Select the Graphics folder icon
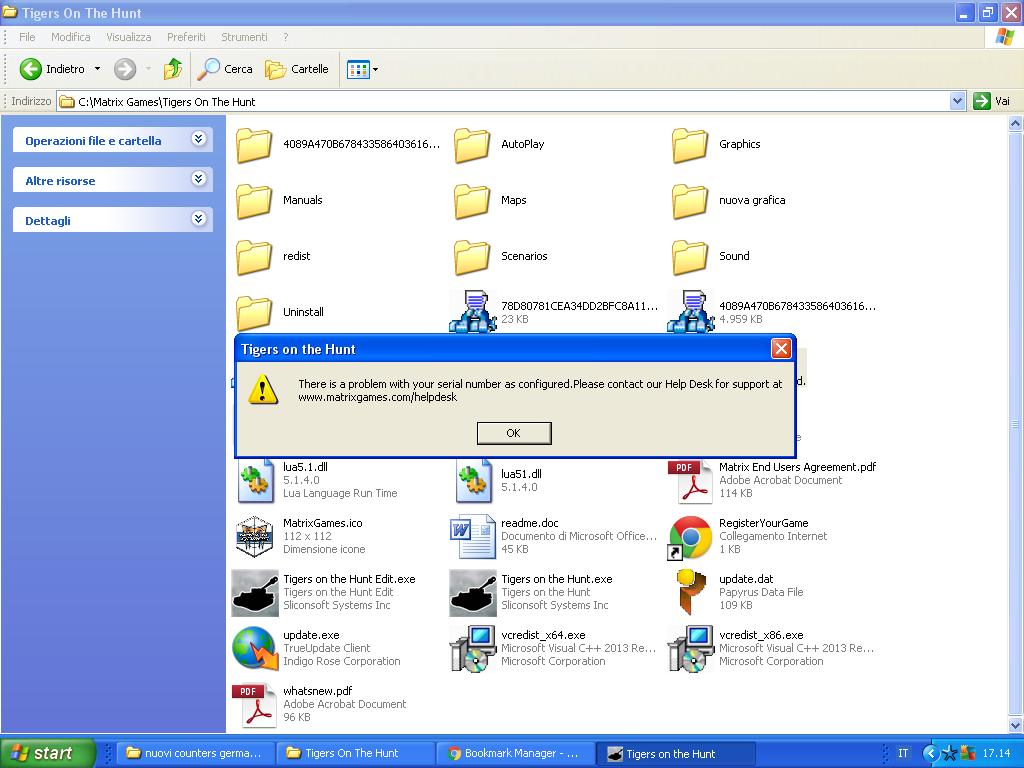The width and height of the screenshot is (1024, 768). 690,144
